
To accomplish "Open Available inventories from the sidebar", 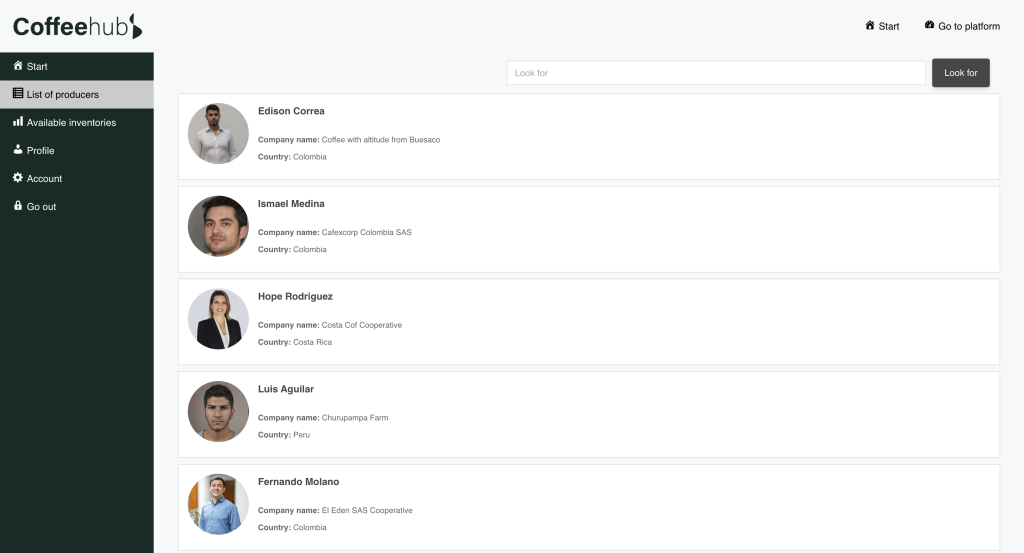I will tap(76, 122).
